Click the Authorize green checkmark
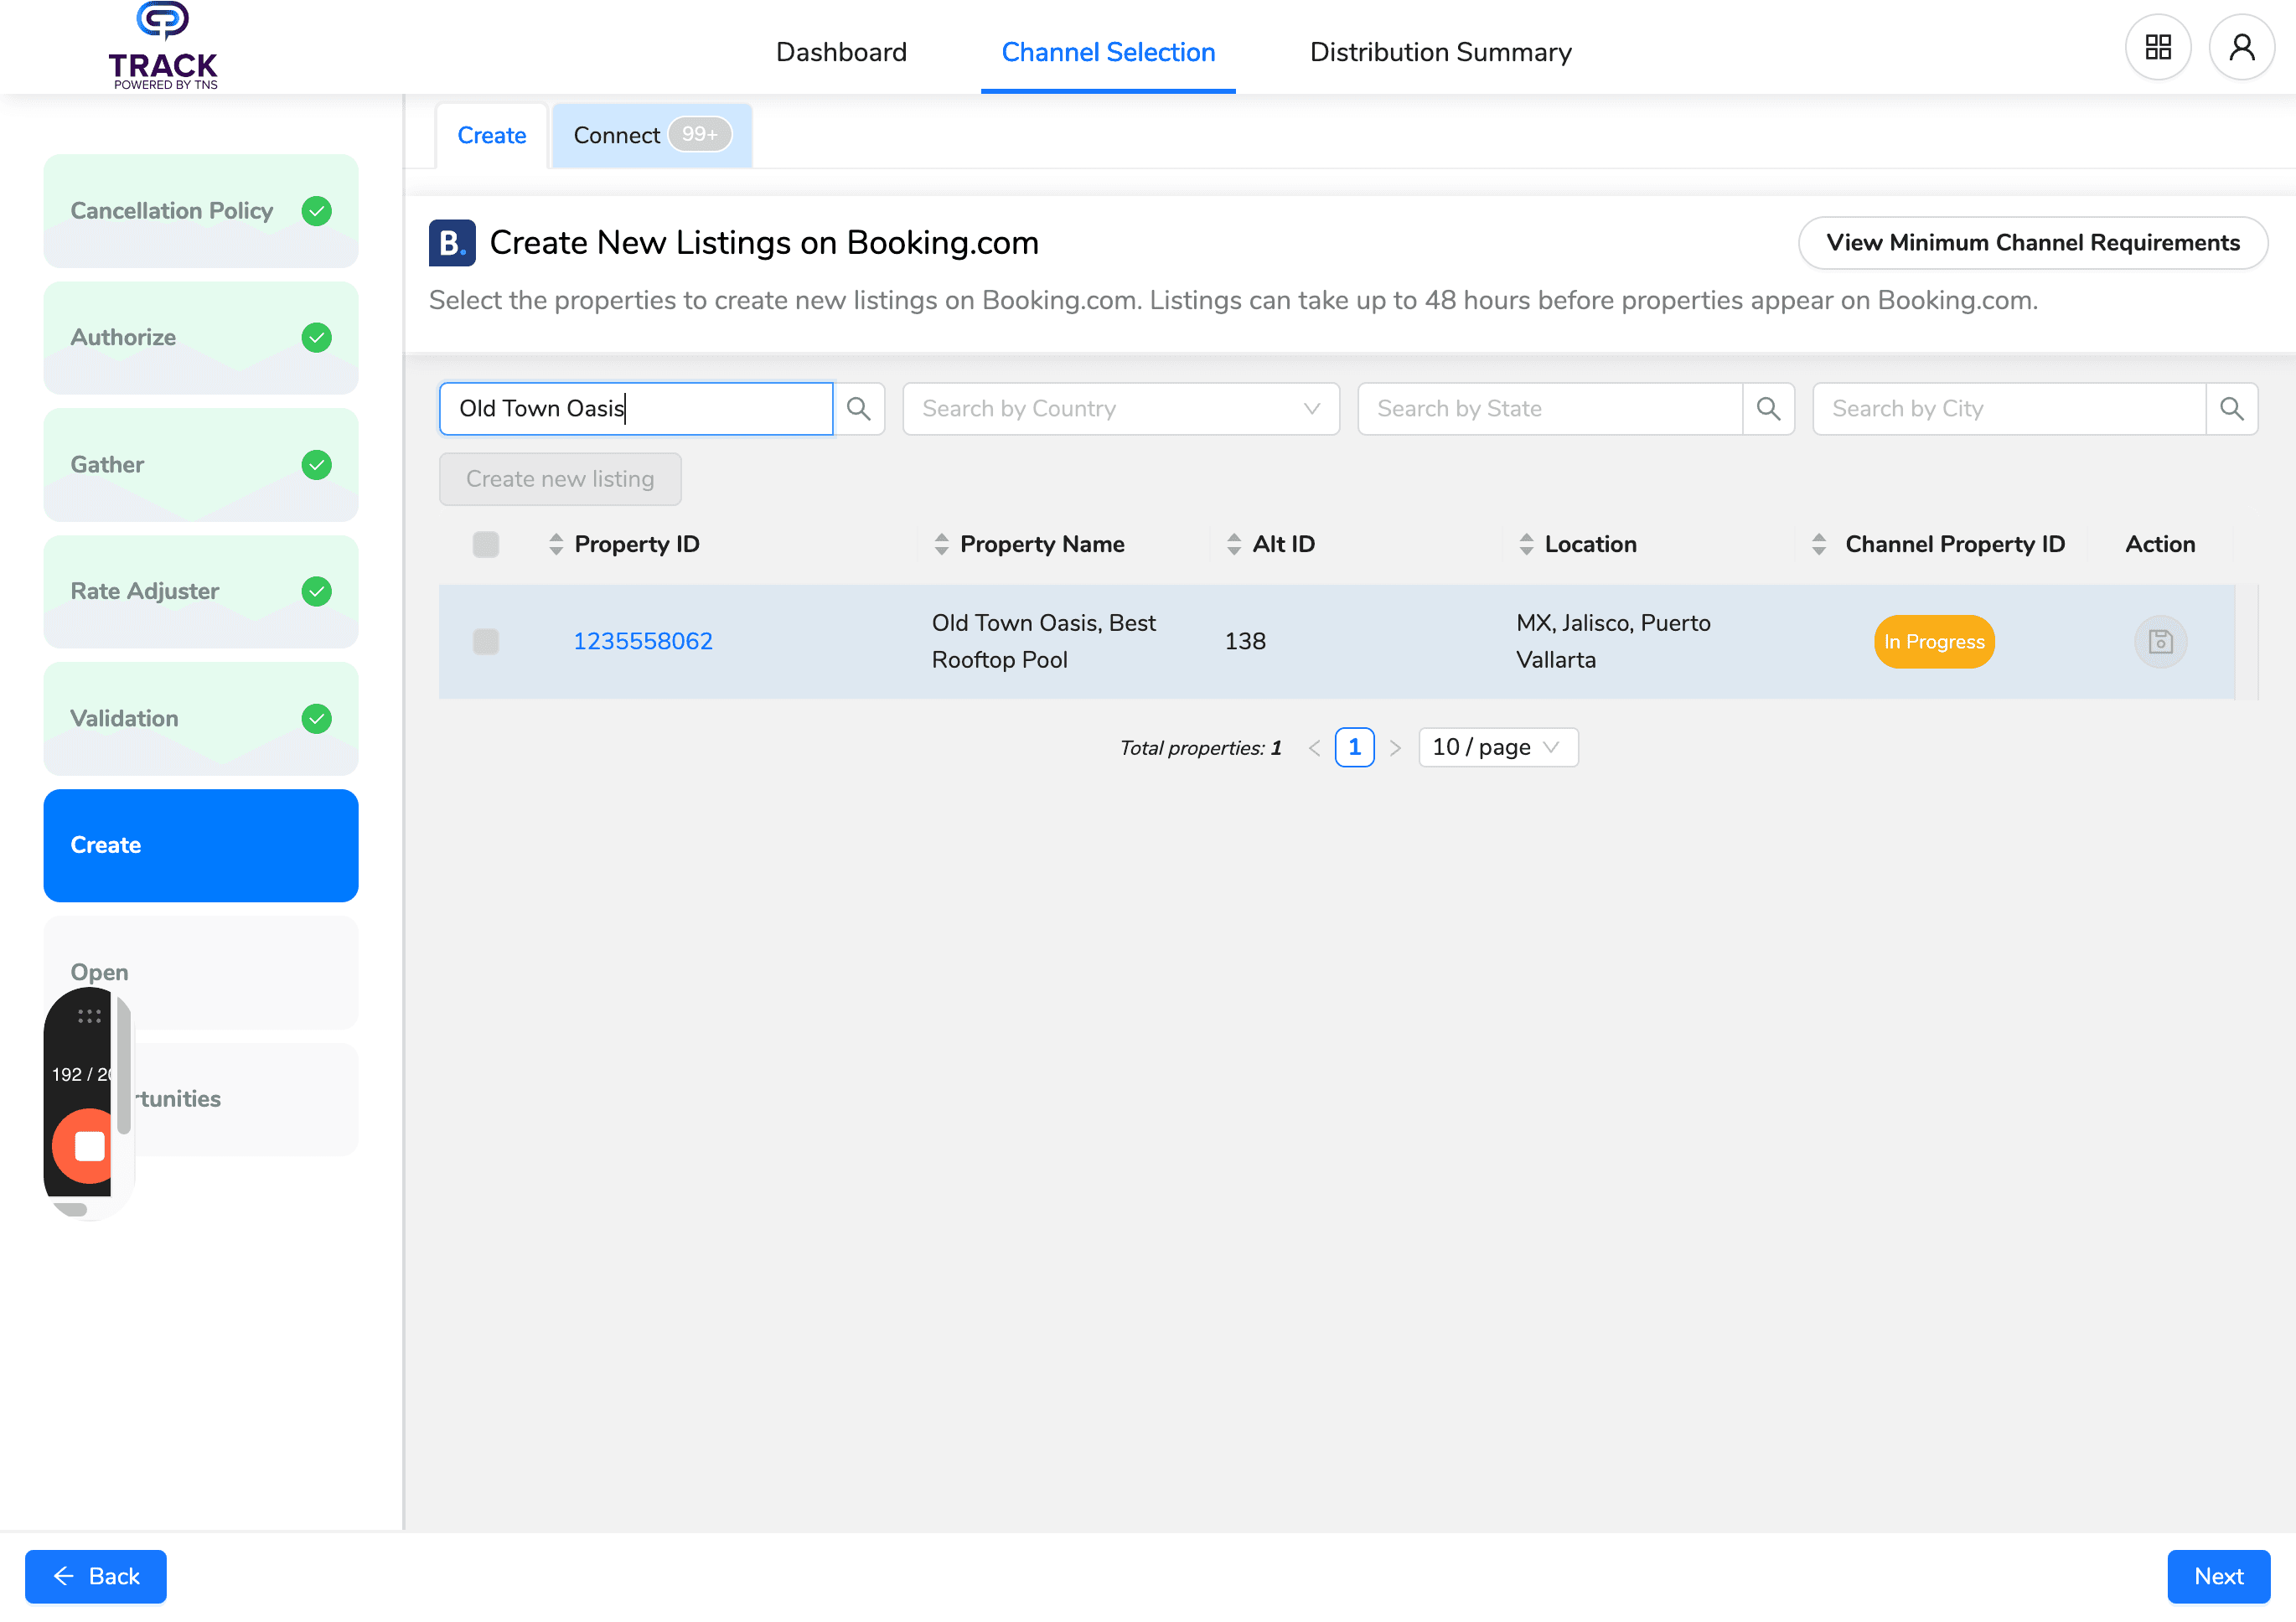This screenshot has height=1622, width=2296. pos(317,338)
